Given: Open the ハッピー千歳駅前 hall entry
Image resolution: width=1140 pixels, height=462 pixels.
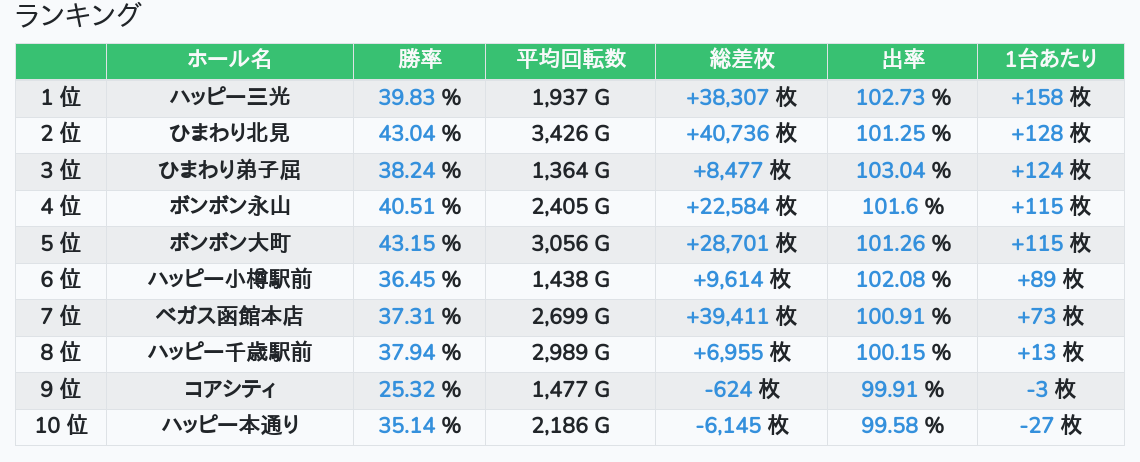Looking at the screenshot, I should tap(230, 353).
